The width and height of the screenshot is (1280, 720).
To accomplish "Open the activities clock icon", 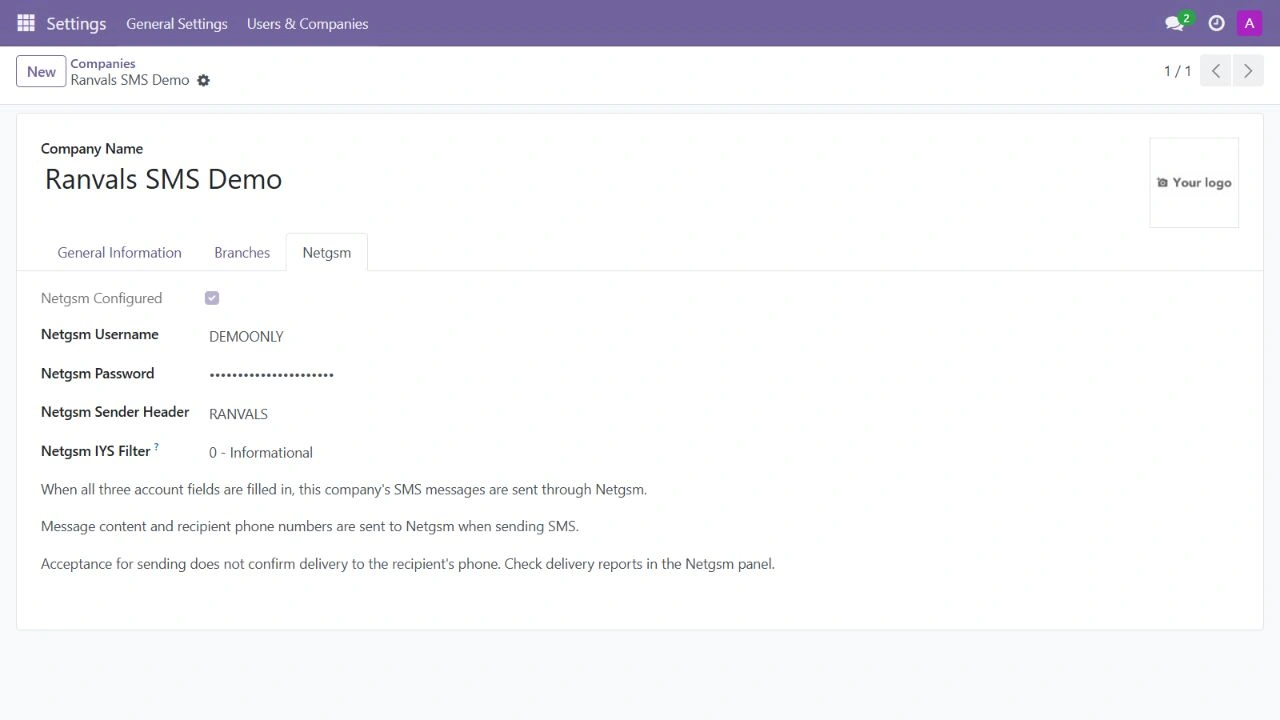I will pos(1216,23).
